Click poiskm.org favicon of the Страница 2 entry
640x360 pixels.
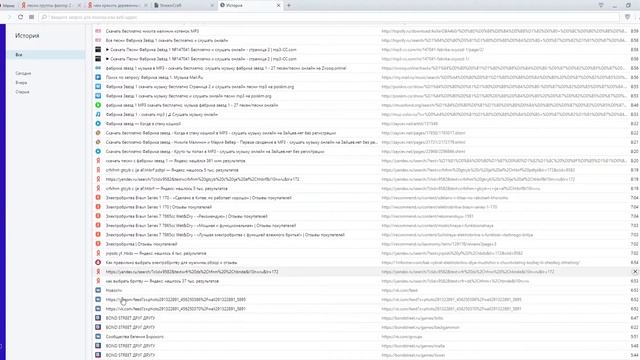point(98,87)
